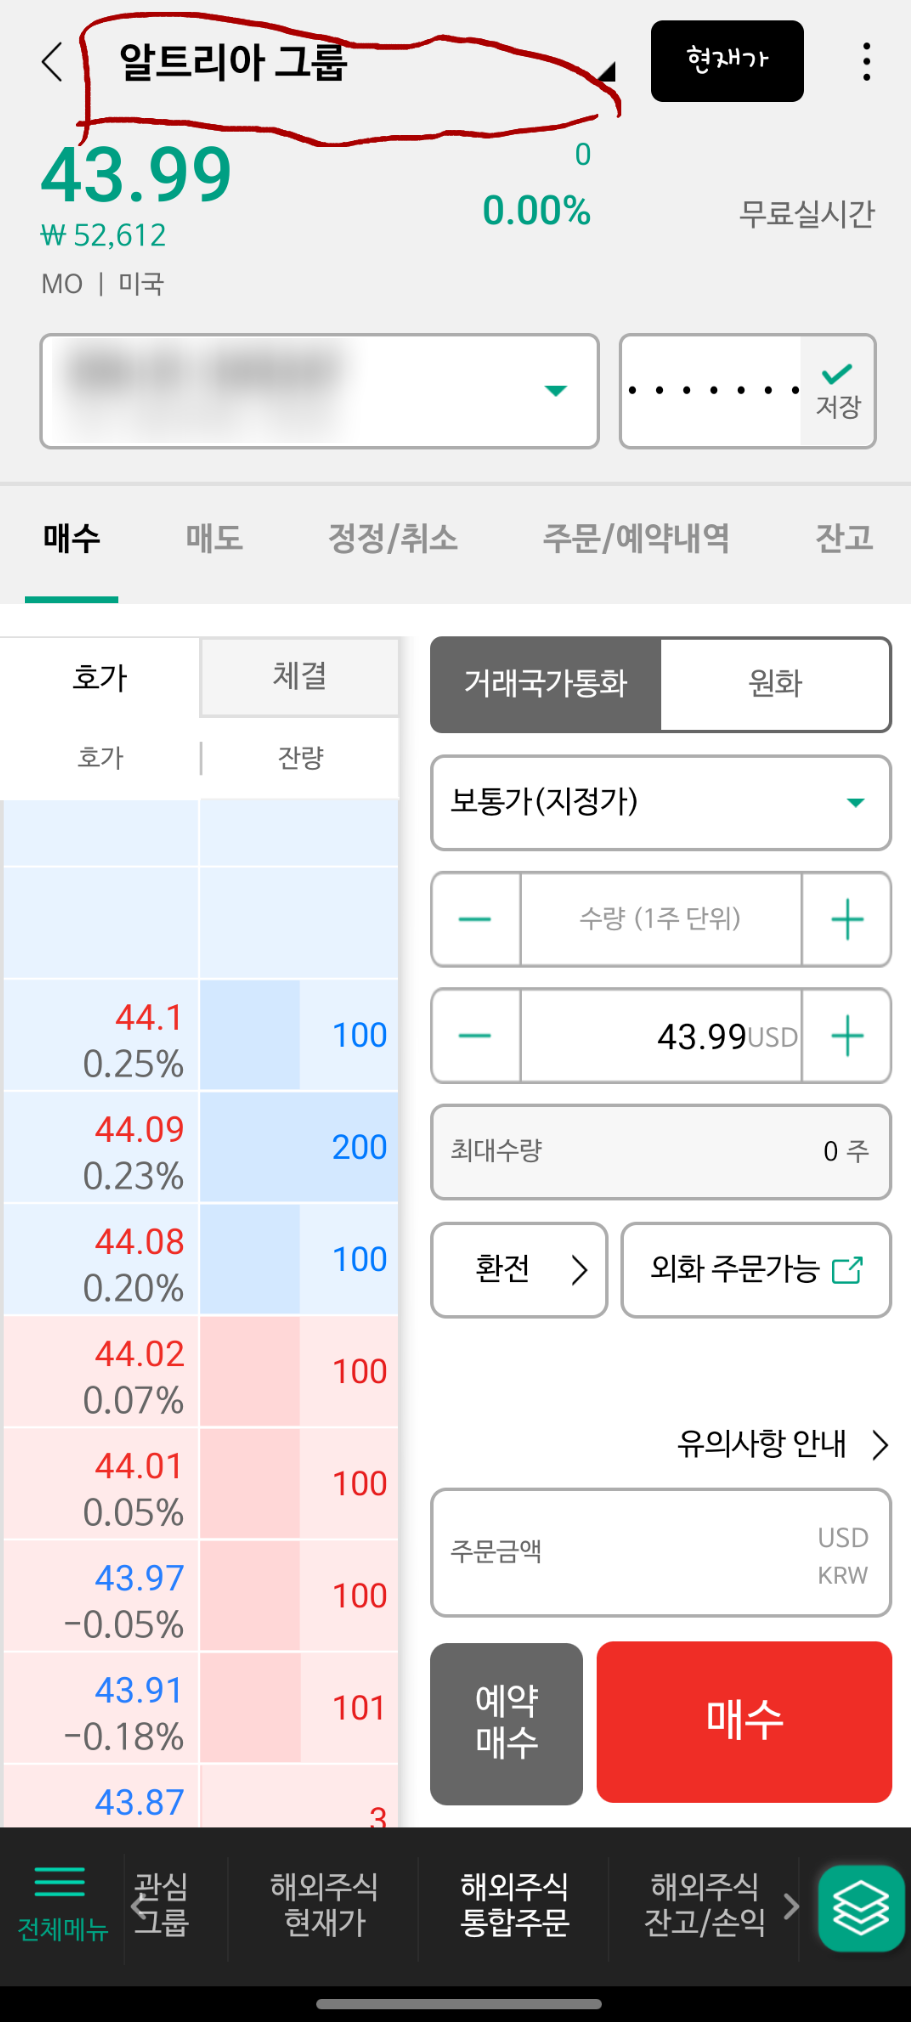Expand 유의사항 안내 notice

pyautogui.click(x=783, y=1444)
